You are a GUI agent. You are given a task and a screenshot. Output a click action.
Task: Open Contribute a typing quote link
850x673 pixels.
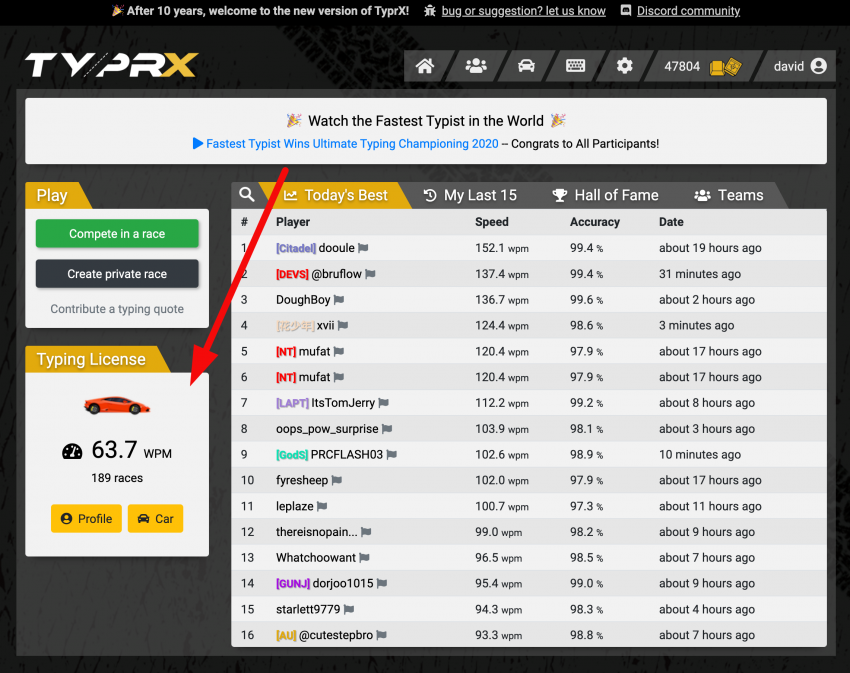coord(117,309)
